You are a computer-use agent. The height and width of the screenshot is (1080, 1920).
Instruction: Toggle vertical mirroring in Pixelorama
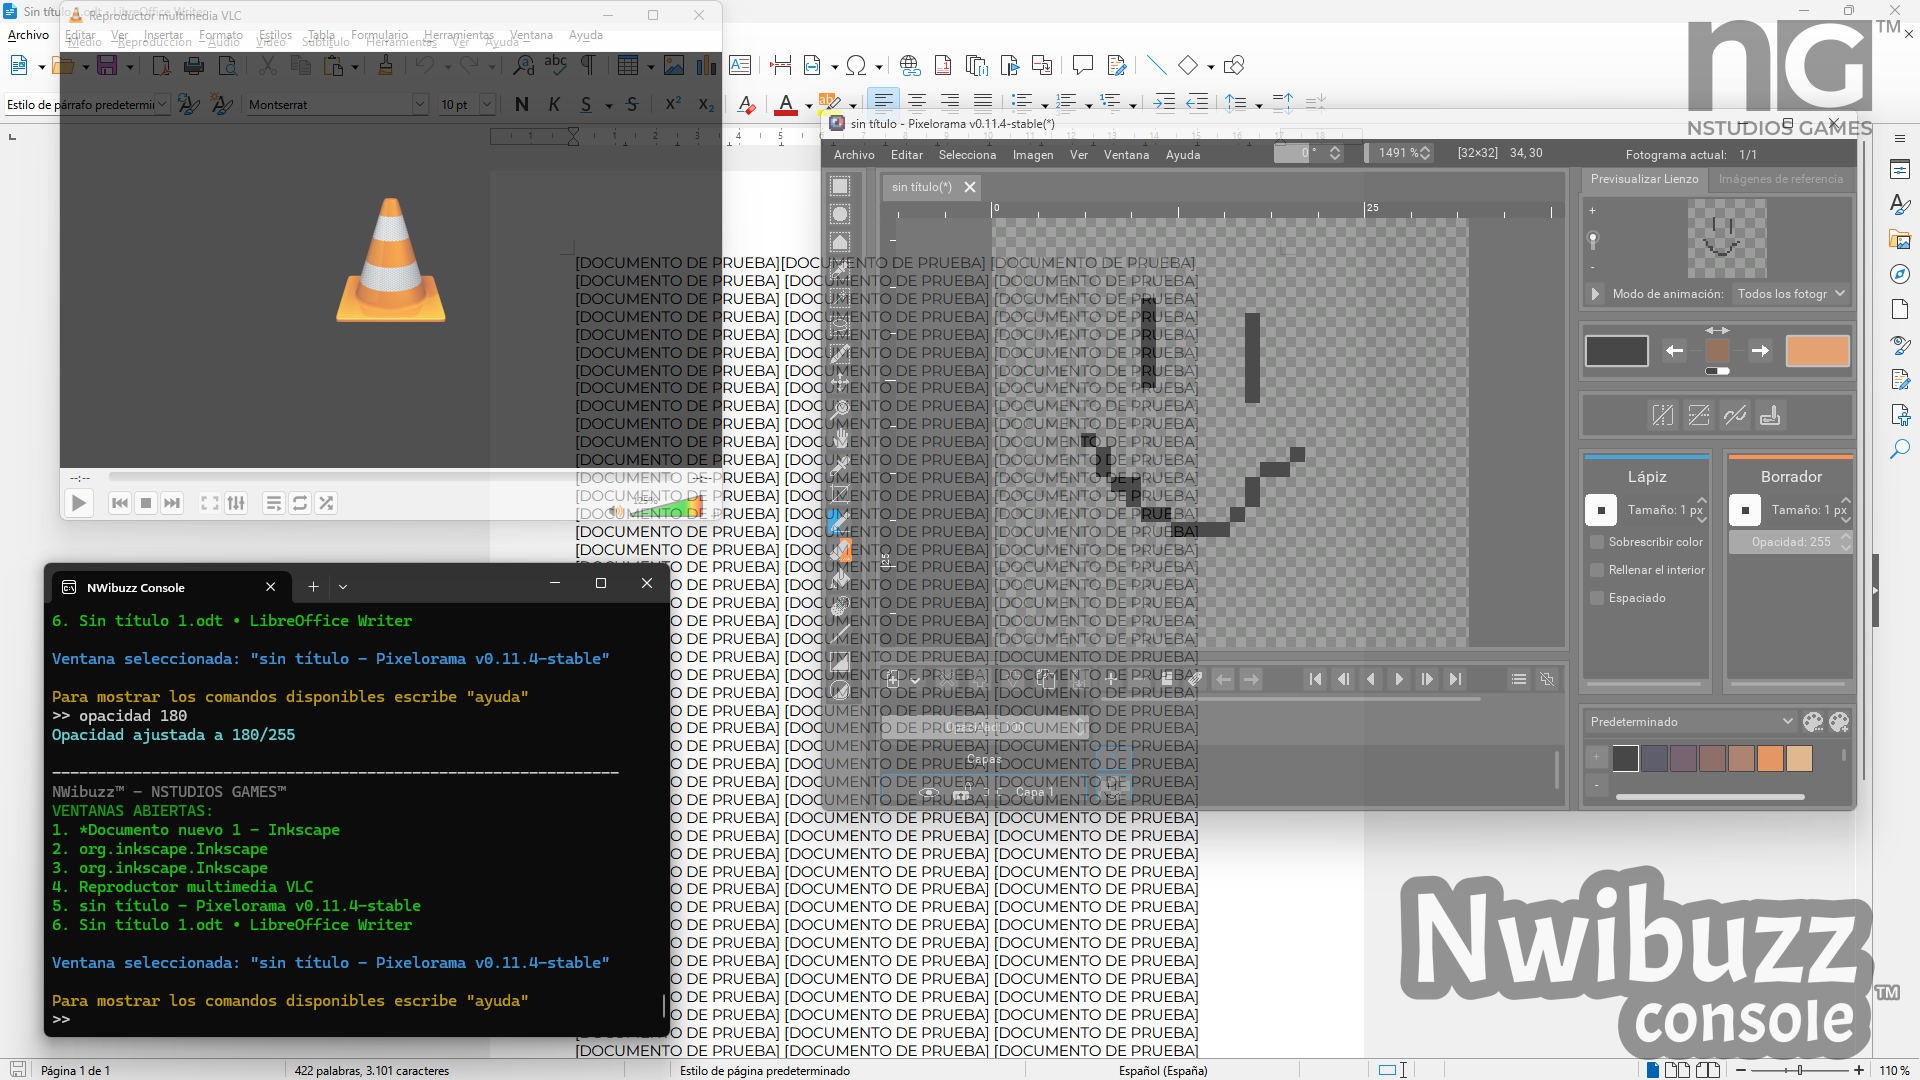(1698, 415)
